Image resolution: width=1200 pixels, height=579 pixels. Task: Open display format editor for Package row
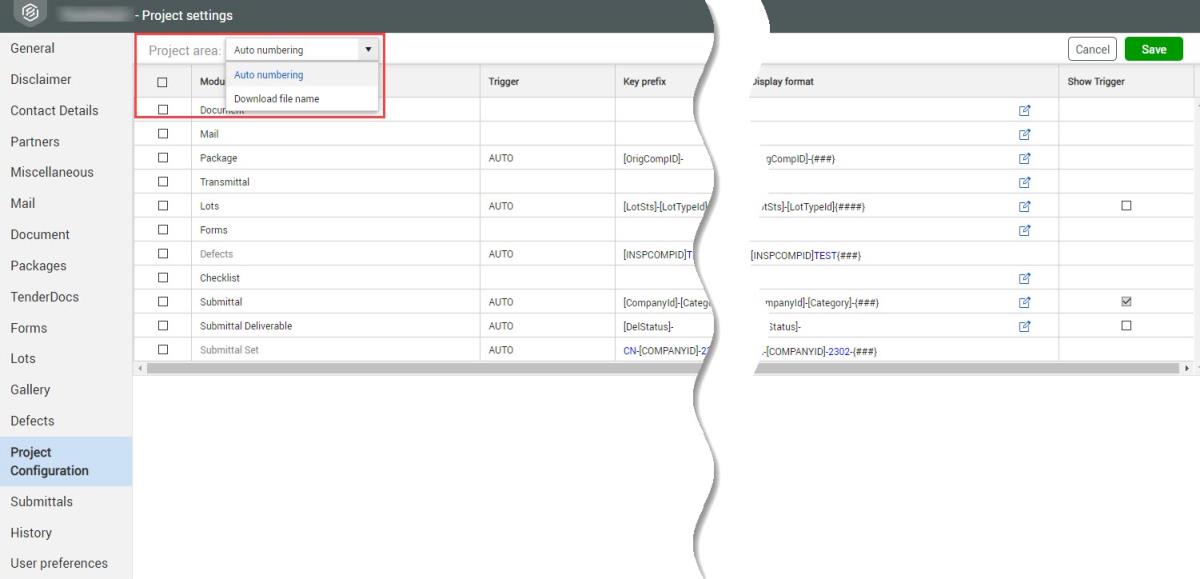point(1024,158)
